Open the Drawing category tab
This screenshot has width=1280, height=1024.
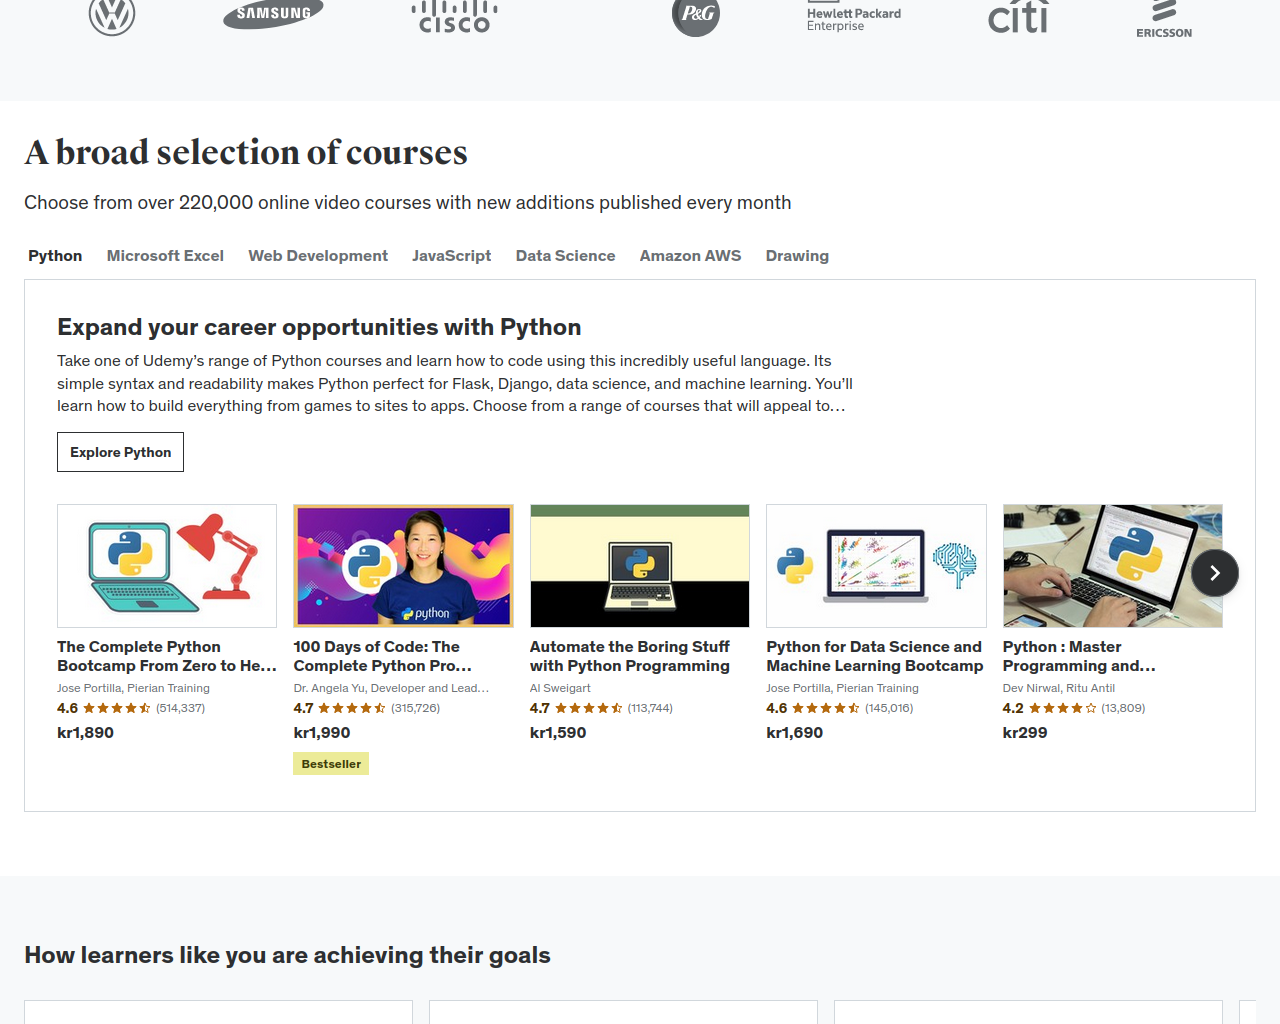(x=797, y=256)
